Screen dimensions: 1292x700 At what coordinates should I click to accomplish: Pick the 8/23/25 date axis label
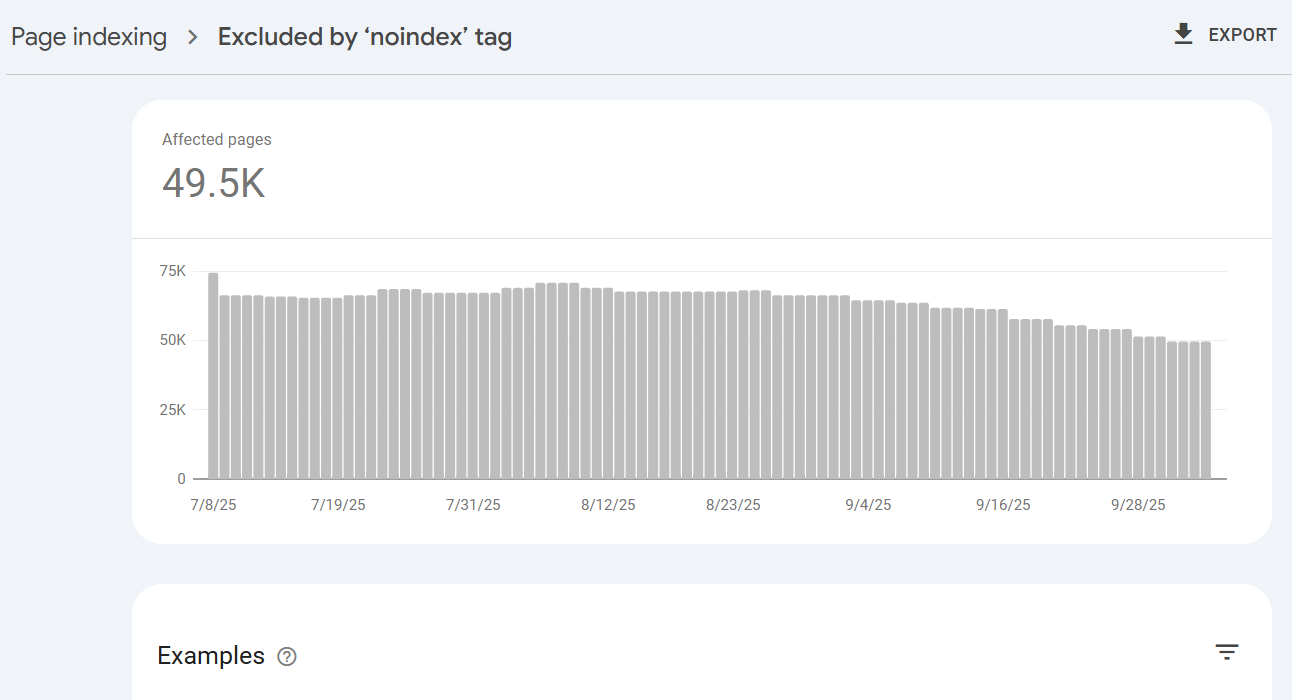coord(733,505)
